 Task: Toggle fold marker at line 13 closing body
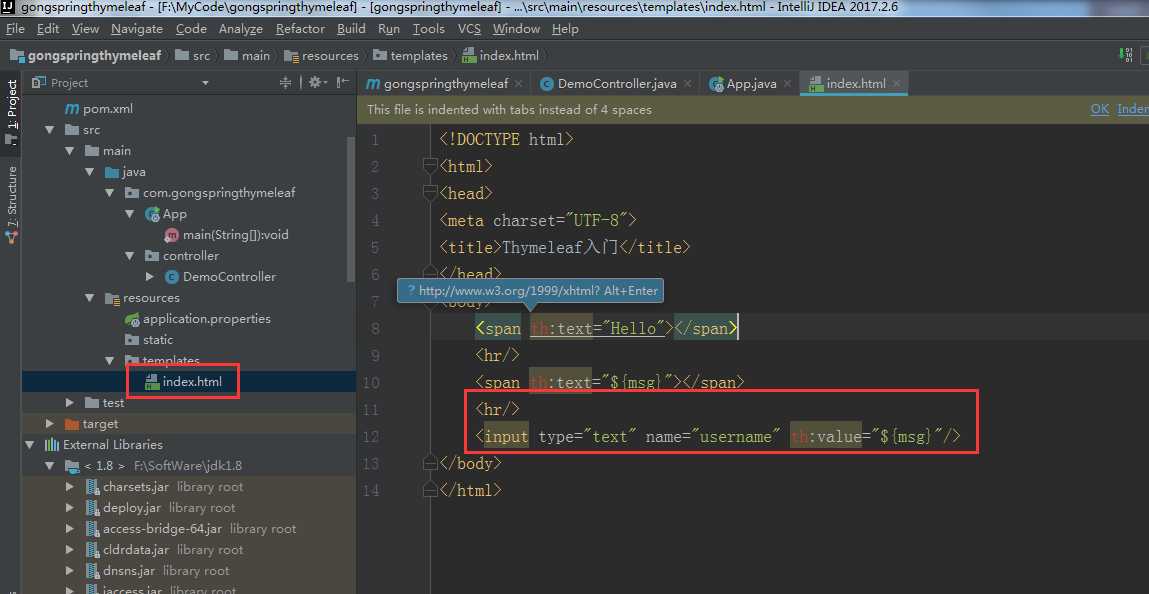point(430,463)
